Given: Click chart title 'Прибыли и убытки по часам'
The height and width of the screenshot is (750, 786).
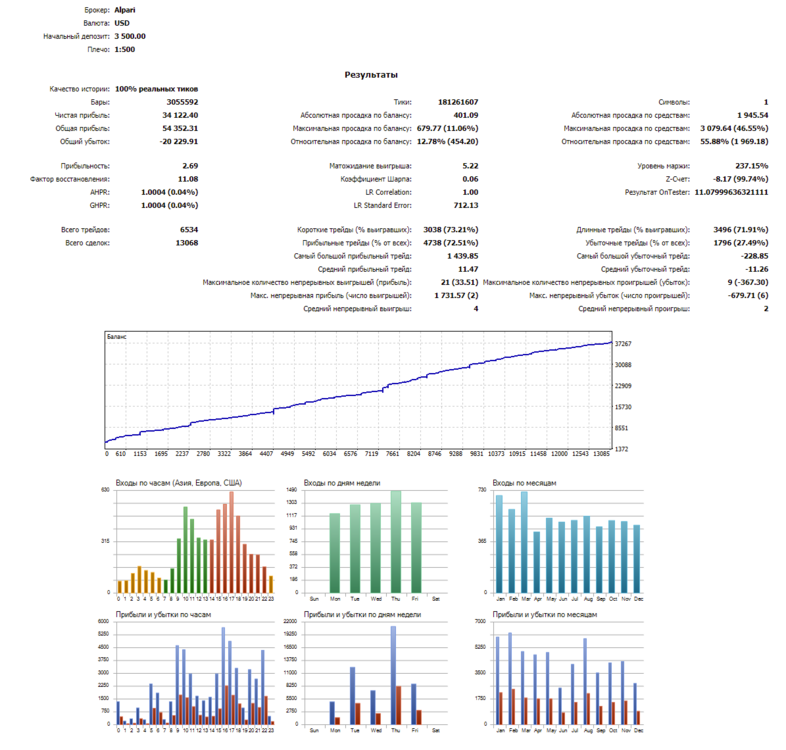Looking at the screenshot, I should click(x=163, y=614).
